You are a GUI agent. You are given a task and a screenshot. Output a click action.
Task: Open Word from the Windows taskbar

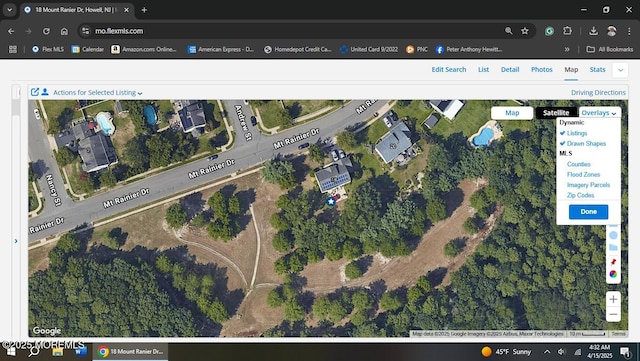pyautogui.click(x=81, y=352)
